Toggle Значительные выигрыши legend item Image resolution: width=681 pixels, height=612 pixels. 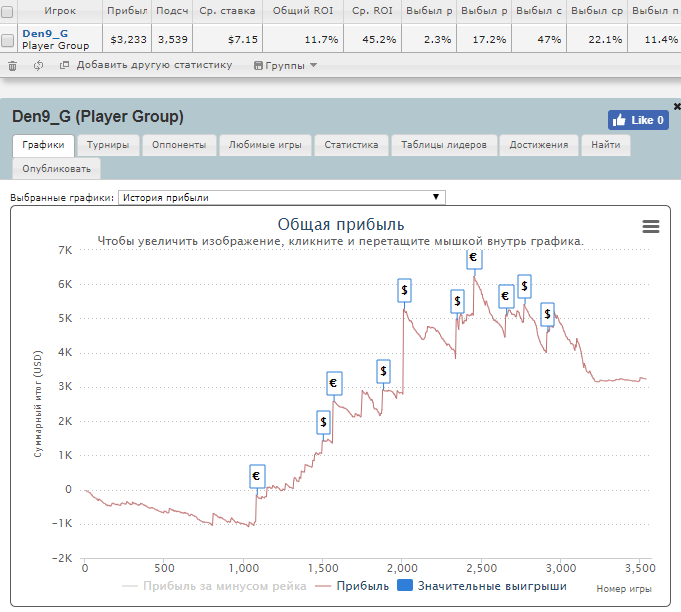pos(482,586)
